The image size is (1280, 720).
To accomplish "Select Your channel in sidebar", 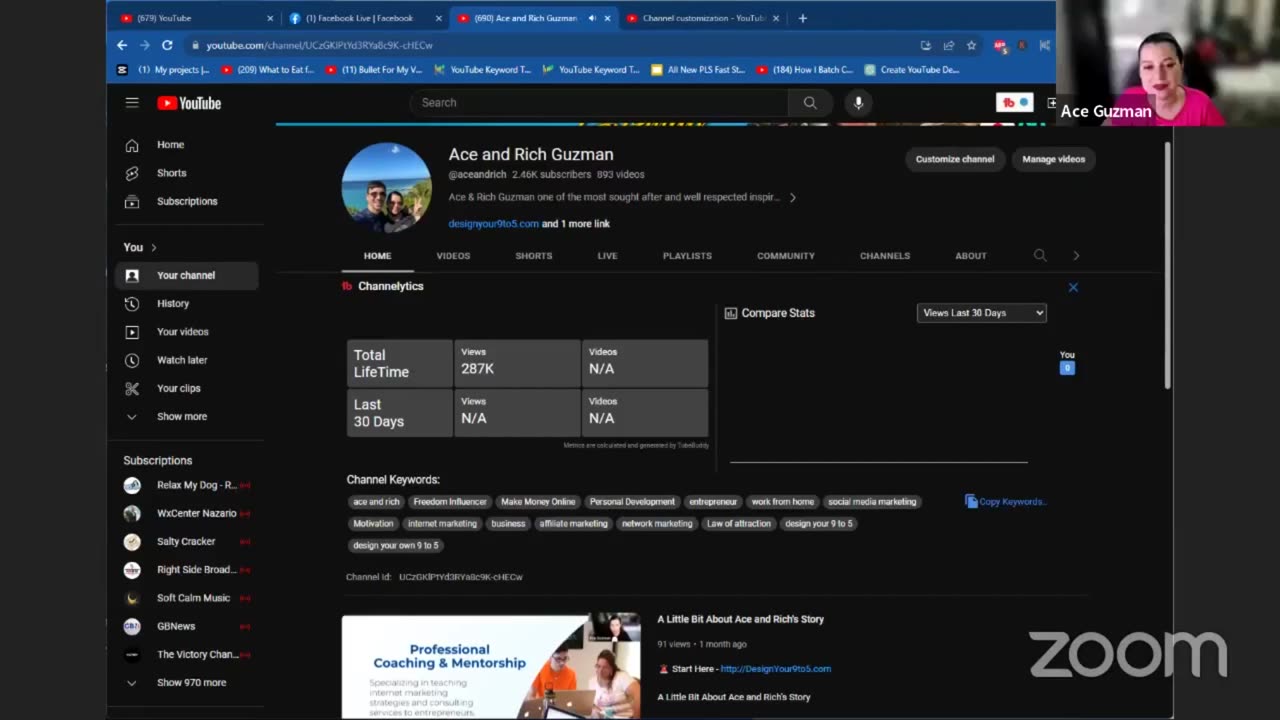I will [x=186, y=275].
